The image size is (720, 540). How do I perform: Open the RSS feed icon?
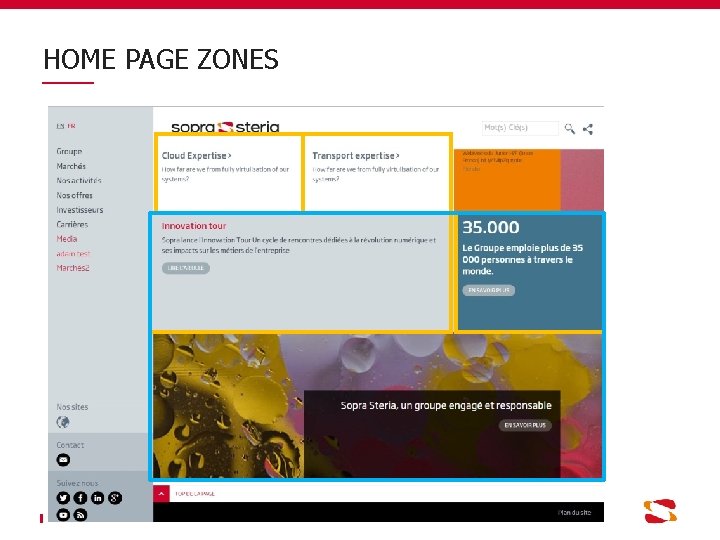[x=80, y=515]
